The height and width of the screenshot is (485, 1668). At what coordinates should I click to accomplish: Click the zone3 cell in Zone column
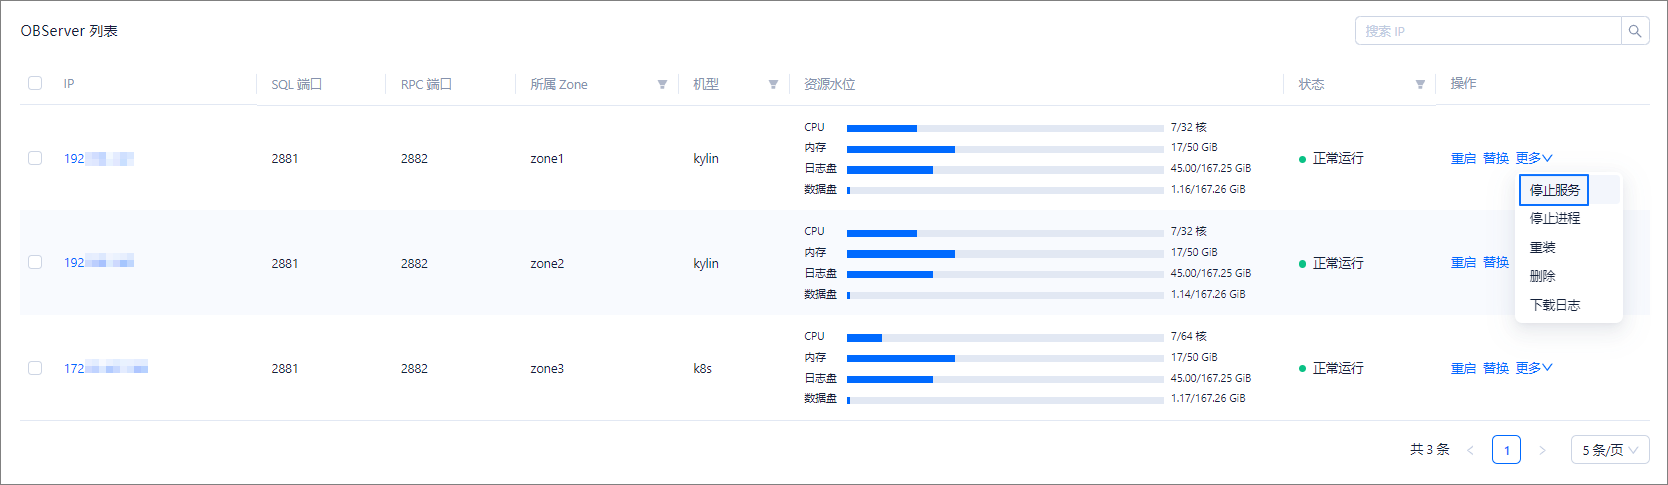(547, 368)
